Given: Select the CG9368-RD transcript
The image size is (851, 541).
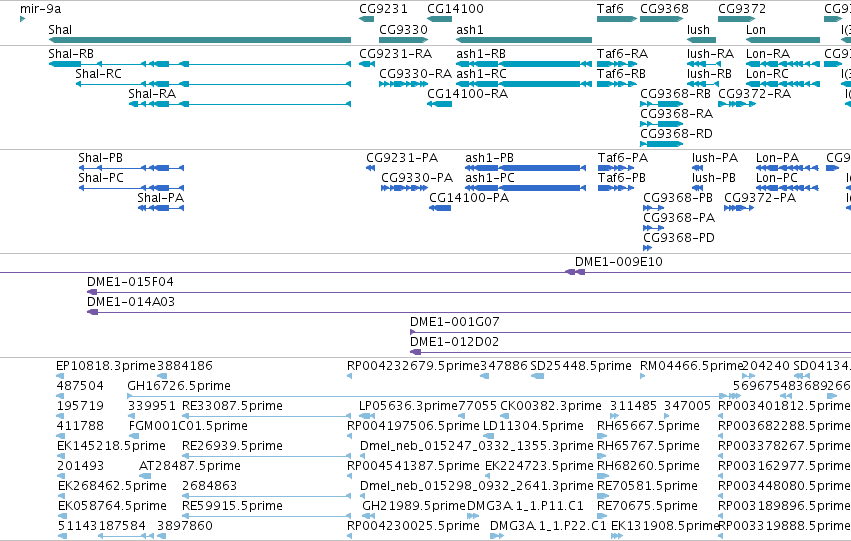Looking at the screenshot, I should pyautogui.click(x=662, y=144).
